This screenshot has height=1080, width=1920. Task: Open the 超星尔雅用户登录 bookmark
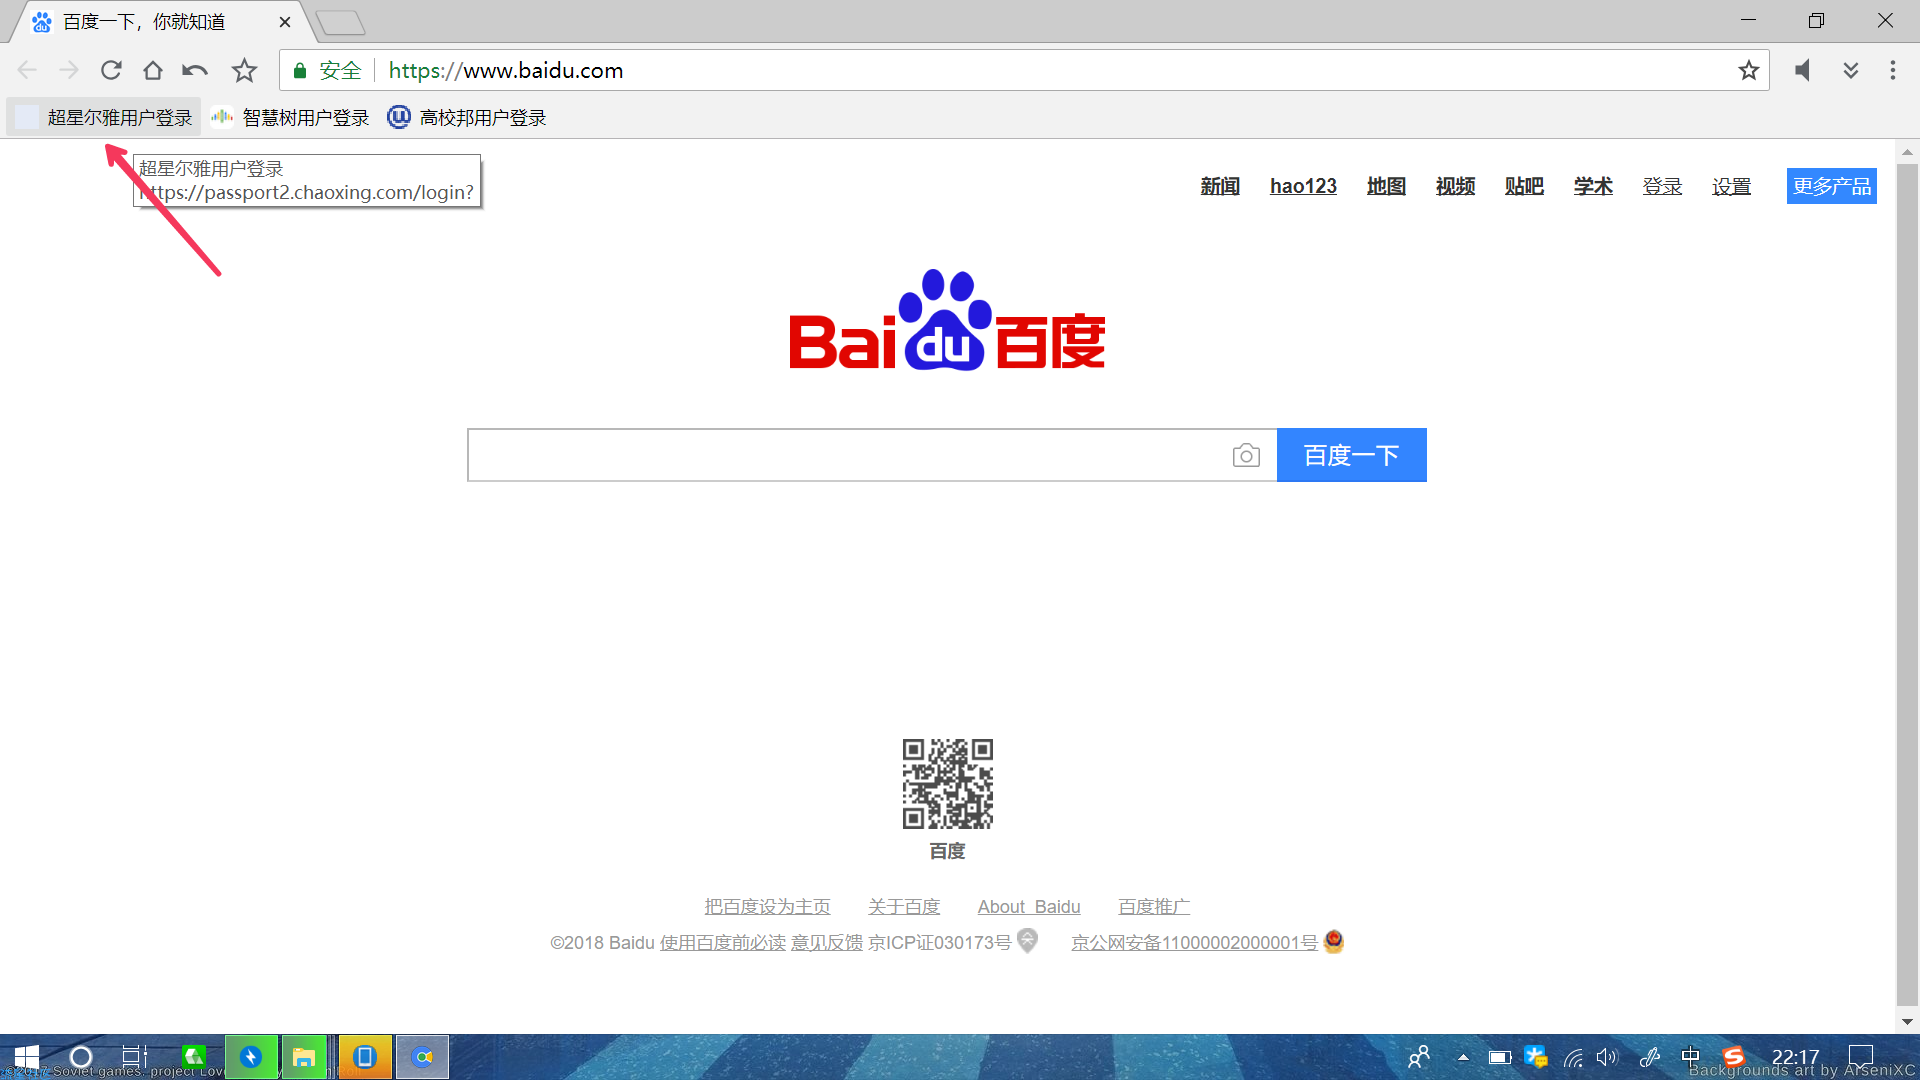coord(104,118)
